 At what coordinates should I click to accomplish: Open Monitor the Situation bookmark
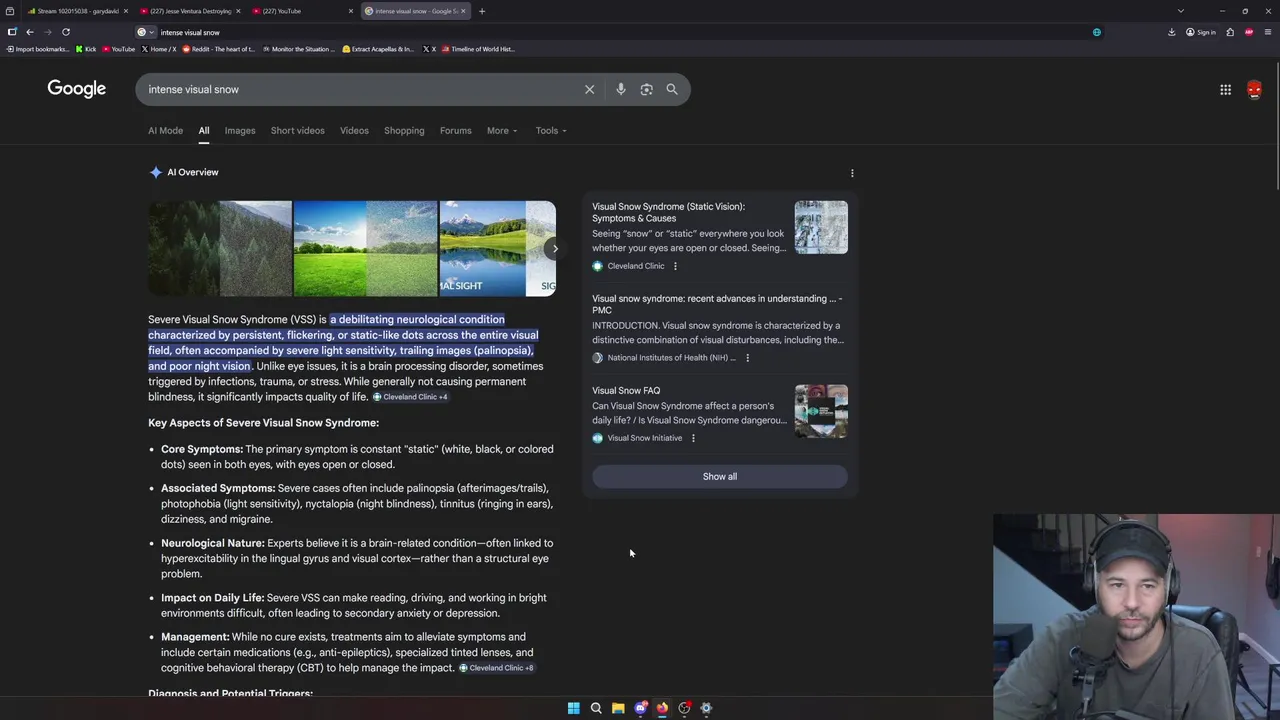[299, 49]
